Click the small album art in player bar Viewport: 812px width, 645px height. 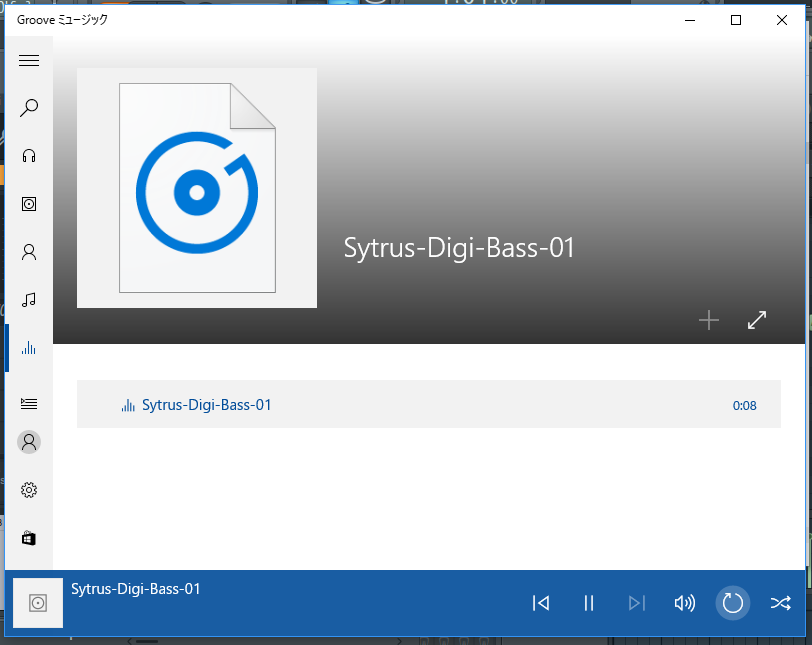[38, 603]
